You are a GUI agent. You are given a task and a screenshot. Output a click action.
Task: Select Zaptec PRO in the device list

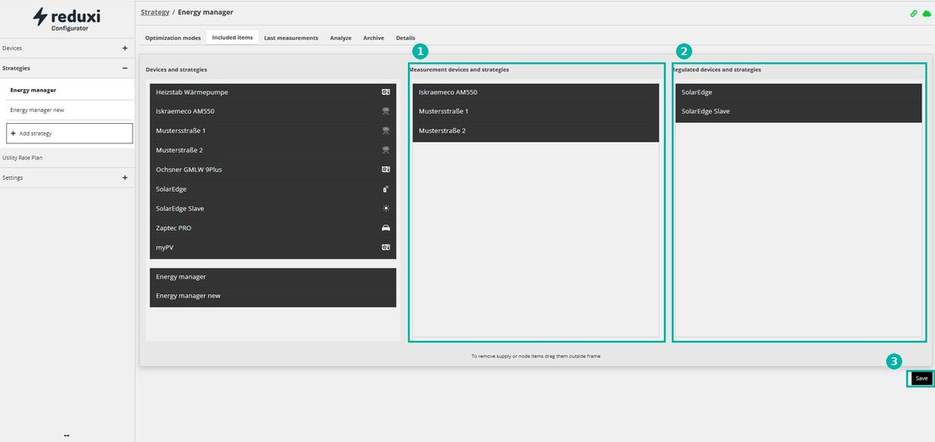coord(273,228)
